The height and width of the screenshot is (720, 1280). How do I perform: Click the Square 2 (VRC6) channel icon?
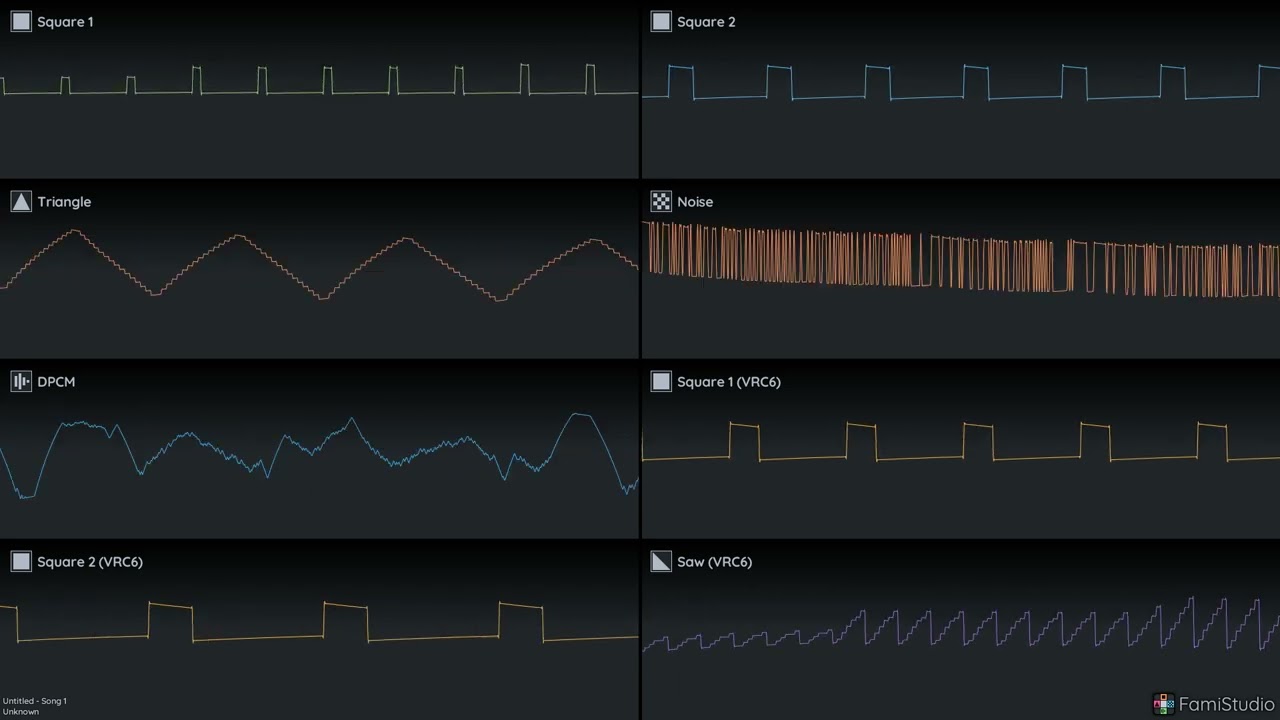pyautogui.click(x=21, y=561)
